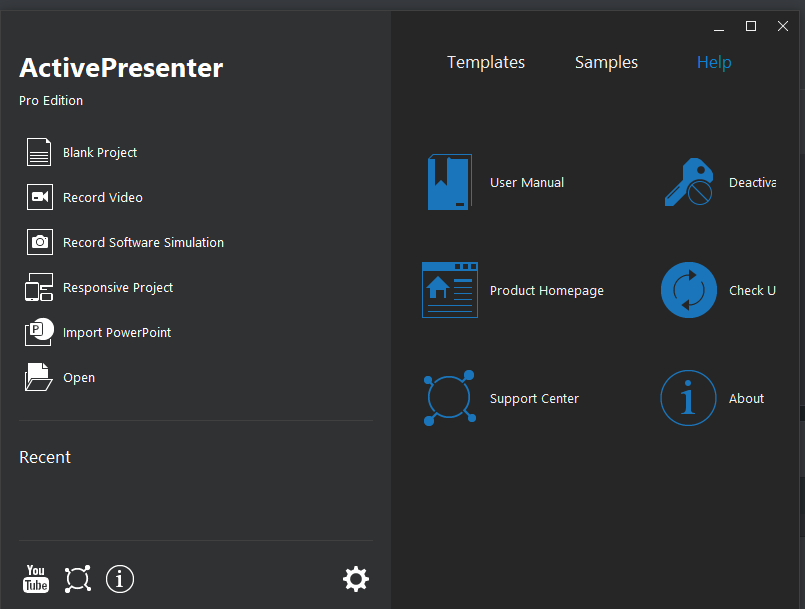Go to Support Center link
805x609 pixels.
[x=534, y=398]
